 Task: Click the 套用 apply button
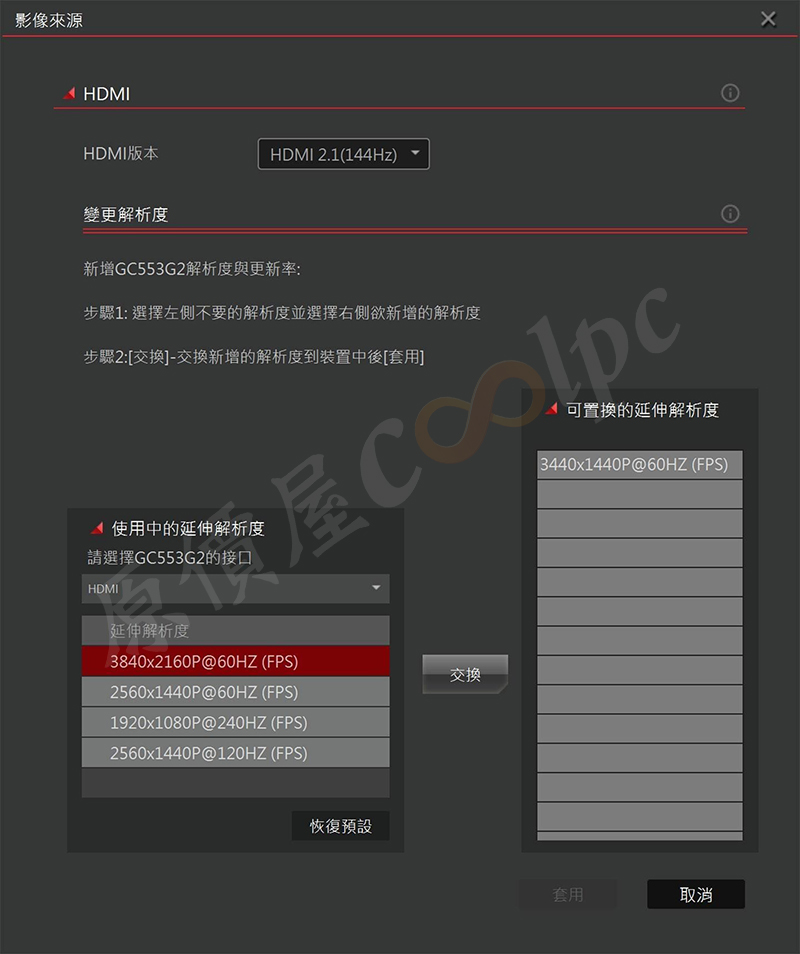[x=568, y=894]
